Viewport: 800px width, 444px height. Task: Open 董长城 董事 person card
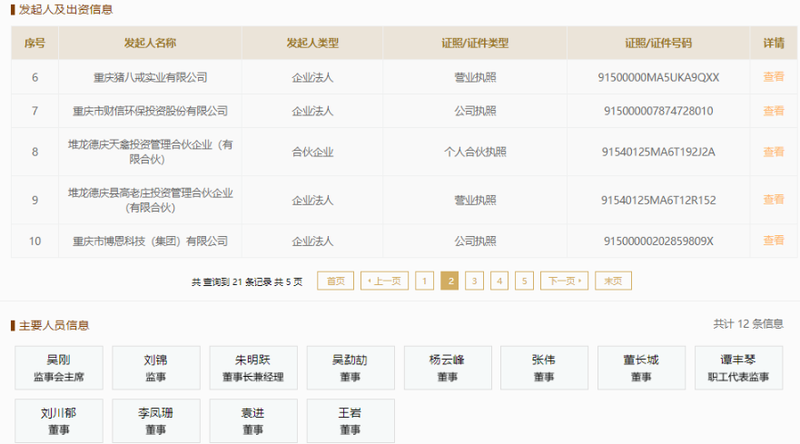(x=641, y=368)
